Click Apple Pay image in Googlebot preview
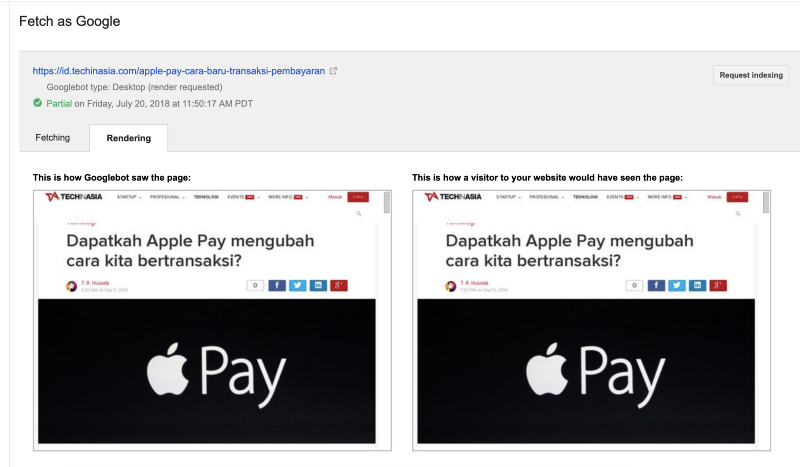The image size is (800, 467). (207, 371)
